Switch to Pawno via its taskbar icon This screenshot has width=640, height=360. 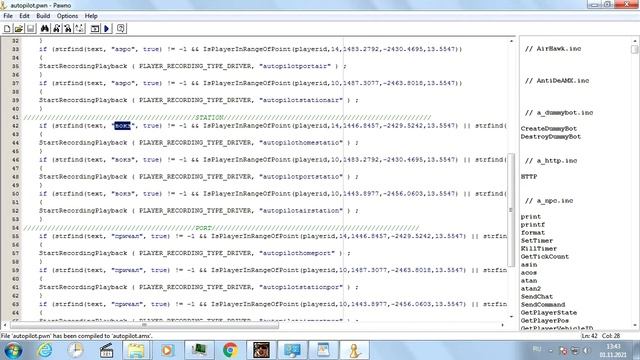coord(354,351)
